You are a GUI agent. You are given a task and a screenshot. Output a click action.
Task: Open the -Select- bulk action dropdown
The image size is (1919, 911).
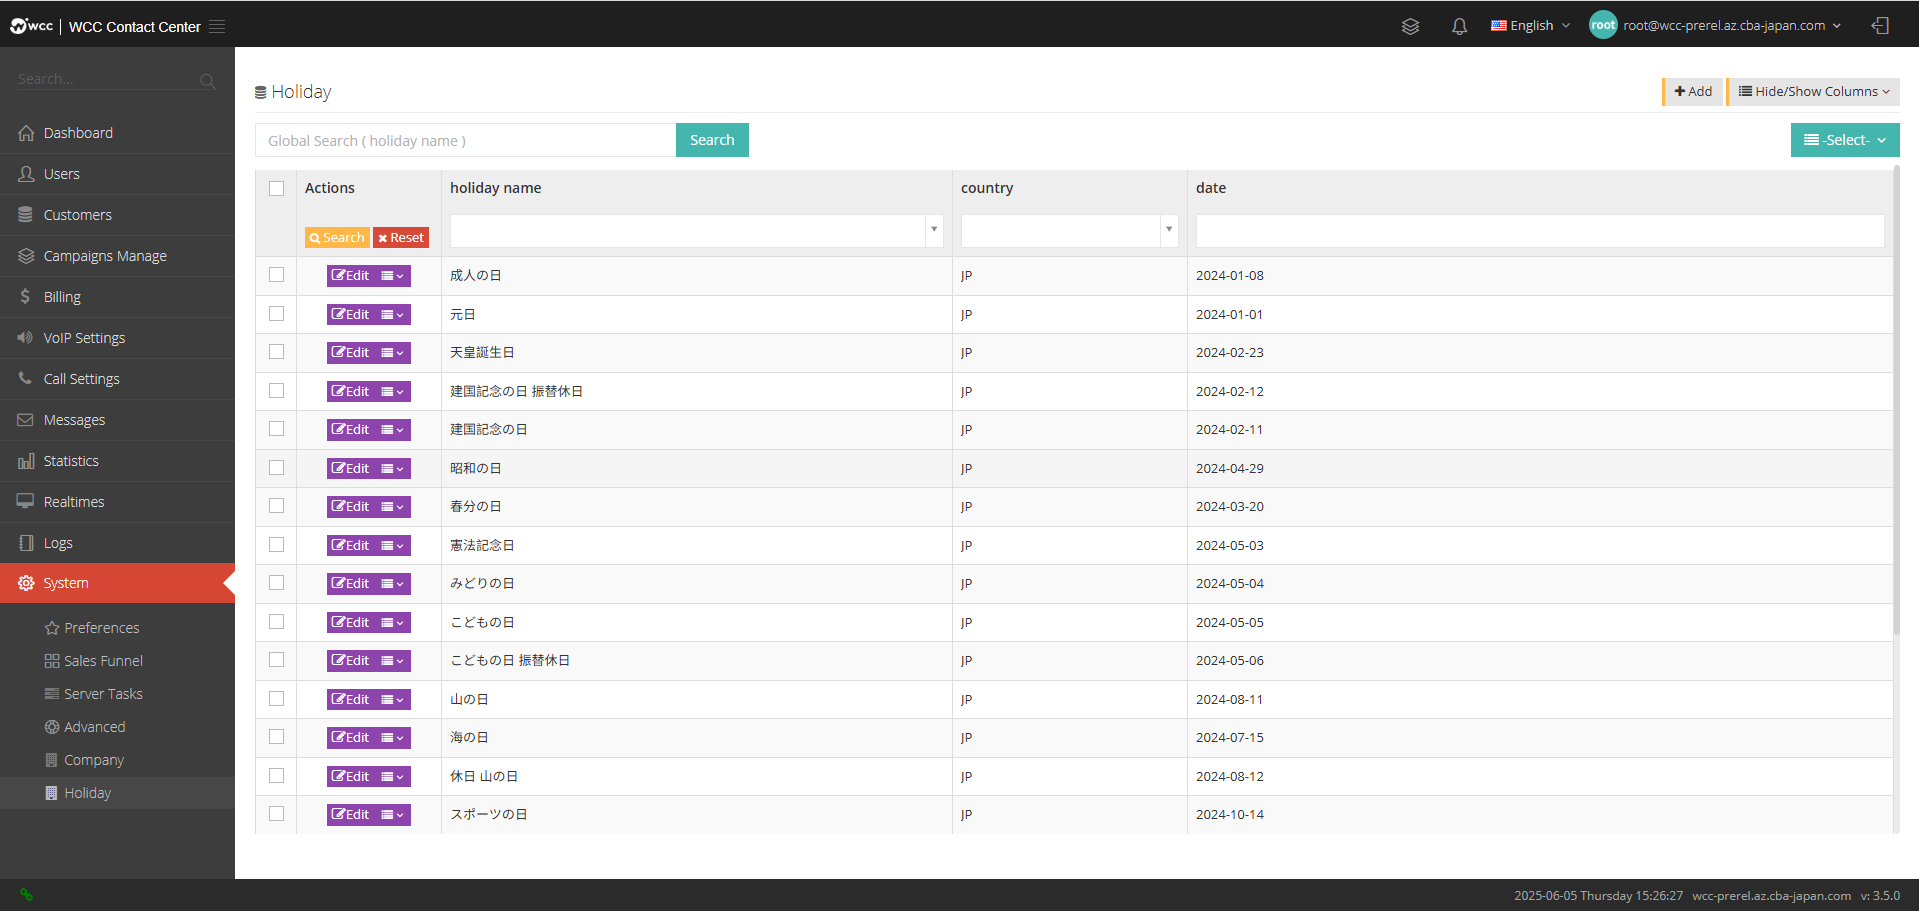click(1845, 140)
